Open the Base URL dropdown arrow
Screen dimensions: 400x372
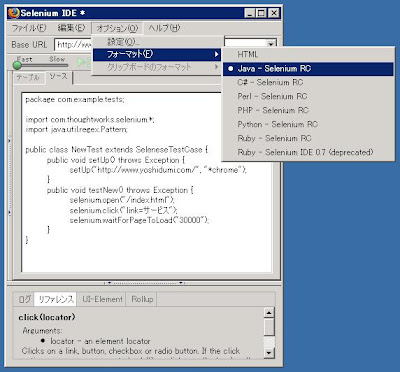pos(271,44)
